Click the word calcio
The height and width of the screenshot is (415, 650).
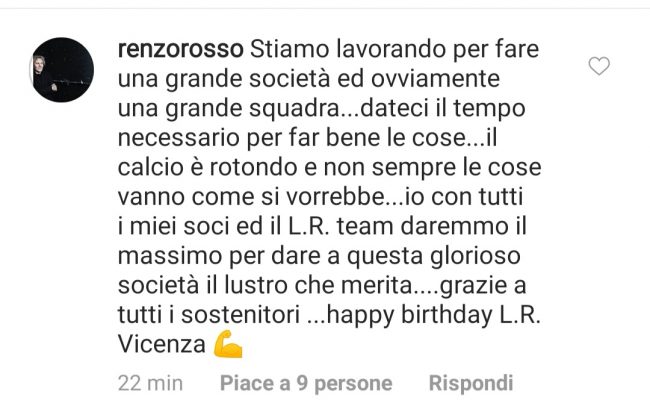150,168
